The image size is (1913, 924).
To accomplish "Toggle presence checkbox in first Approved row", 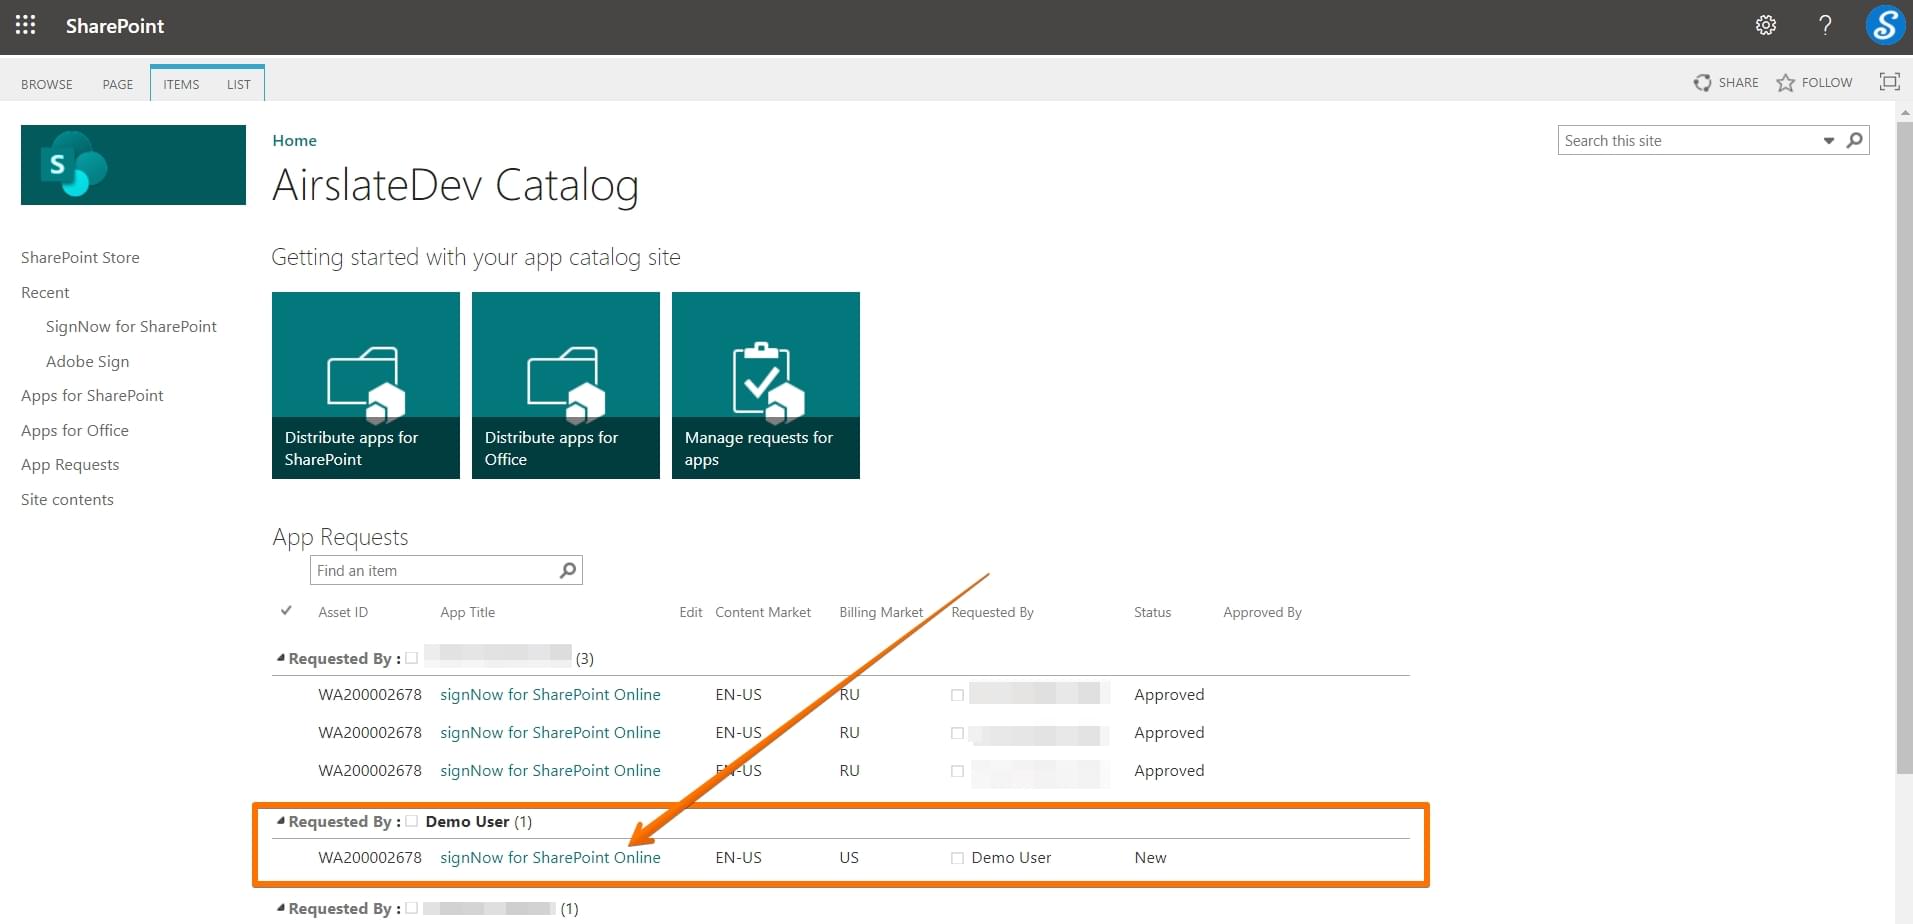I will click(957, 695).
